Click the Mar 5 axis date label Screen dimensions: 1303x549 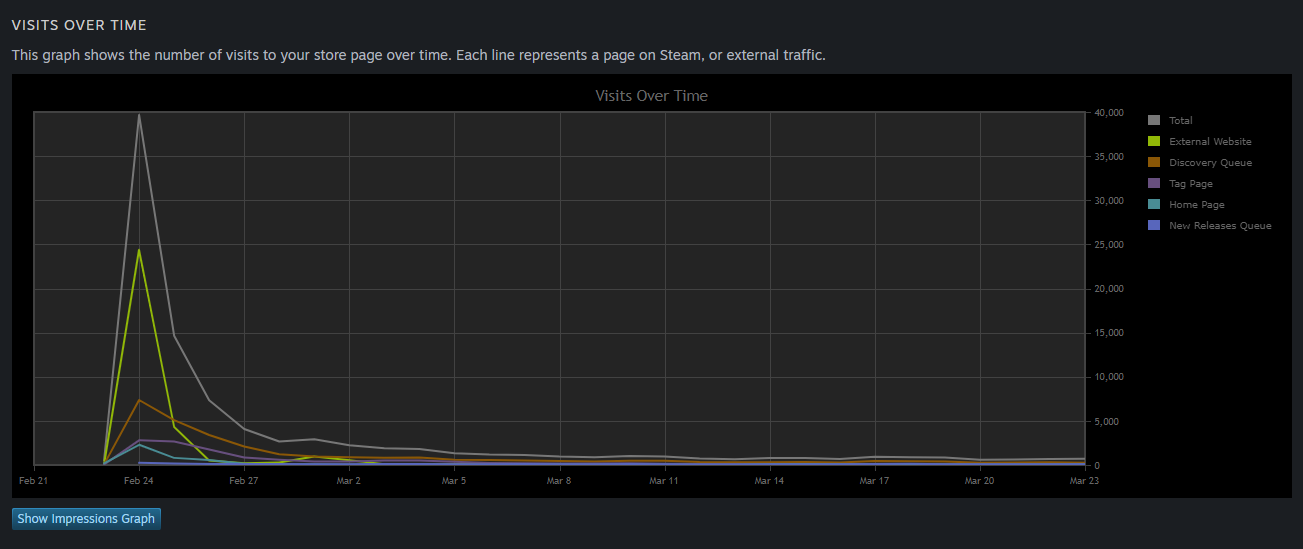[454, 481]
